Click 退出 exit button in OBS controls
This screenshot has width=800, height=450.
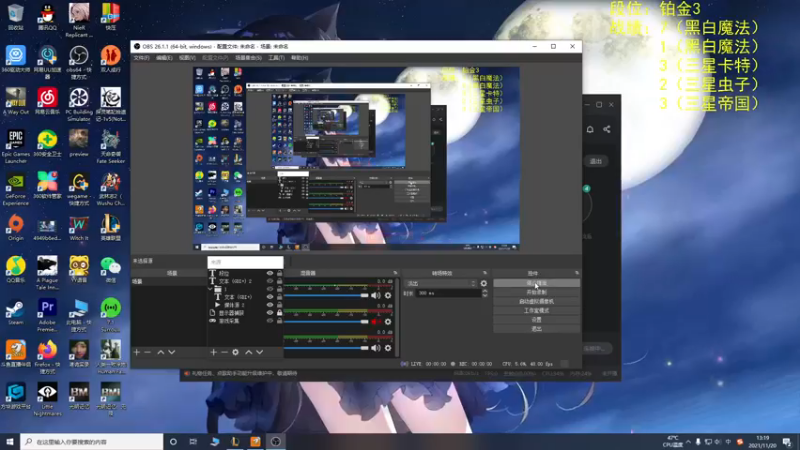pyautogui.click(x=536, y=329)
